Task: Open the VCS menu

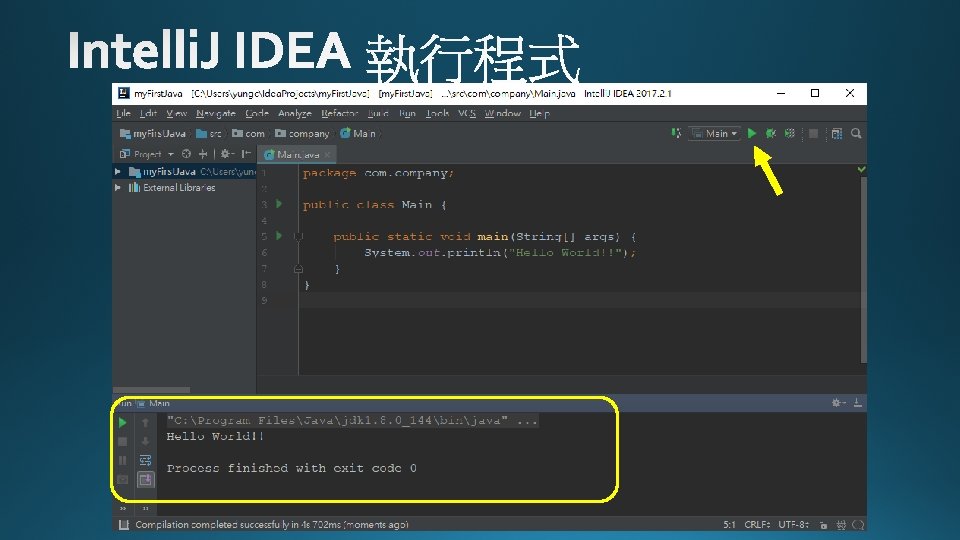Action: [x=467, y=113]
